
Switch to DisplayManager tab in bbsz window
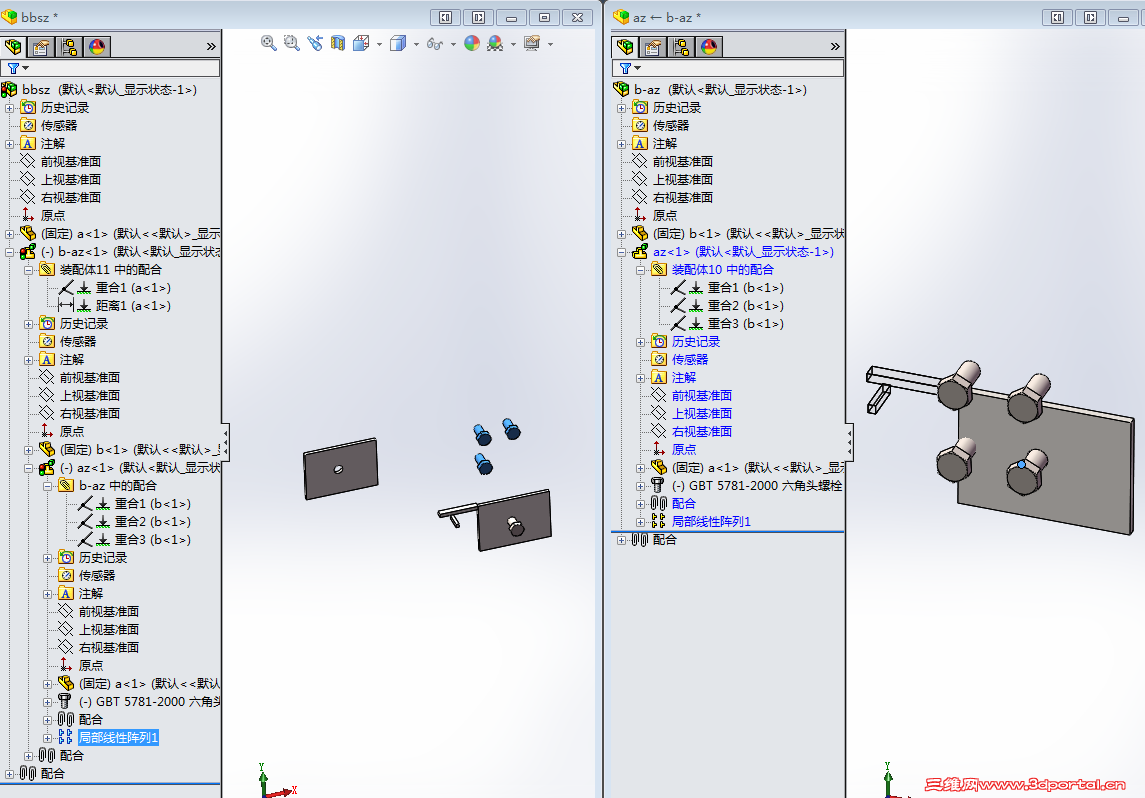pyautogui.click(x=96, y=47)
